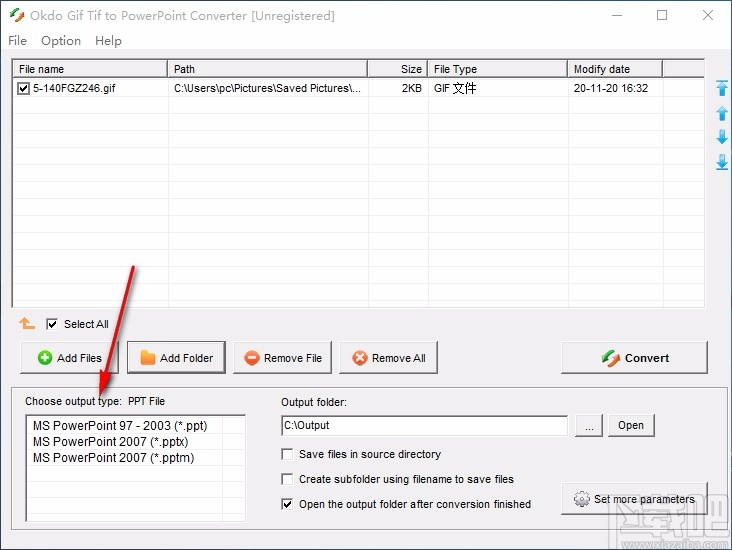Image resolution: width=732 pixels, height=550 pixels.
Task: Move selected file up one position
Action: coord(722,113)
